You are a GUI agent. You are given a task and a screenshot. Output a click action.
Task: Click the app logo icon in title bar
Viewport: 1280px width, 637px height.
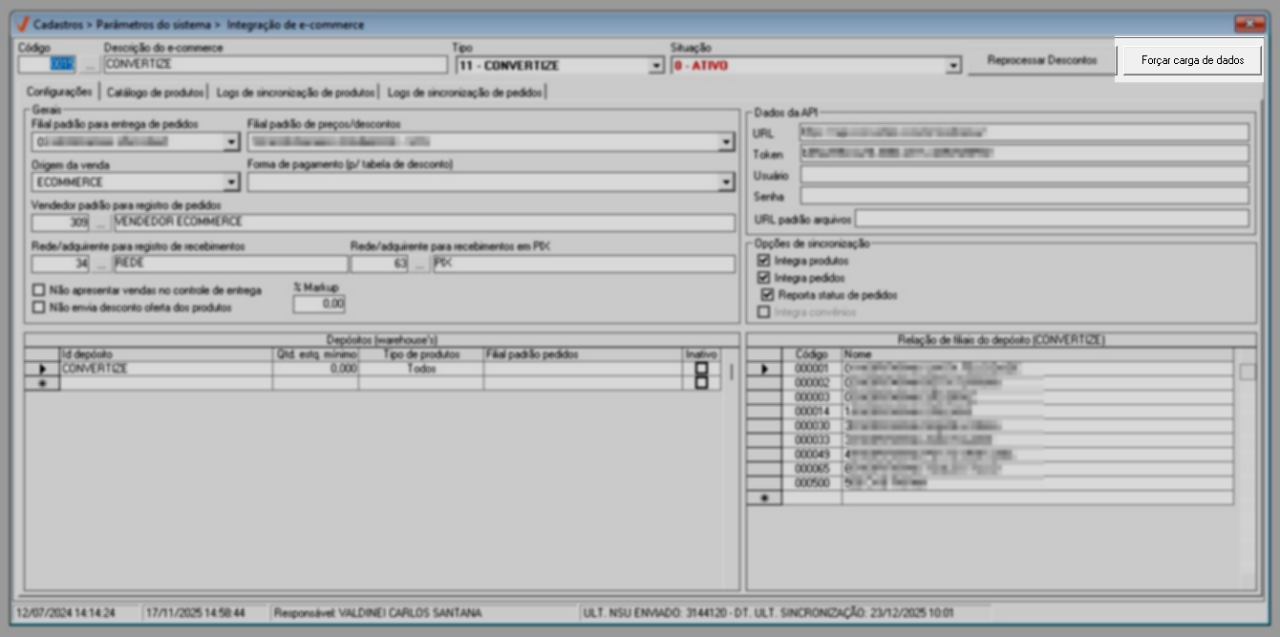[24, 23]
